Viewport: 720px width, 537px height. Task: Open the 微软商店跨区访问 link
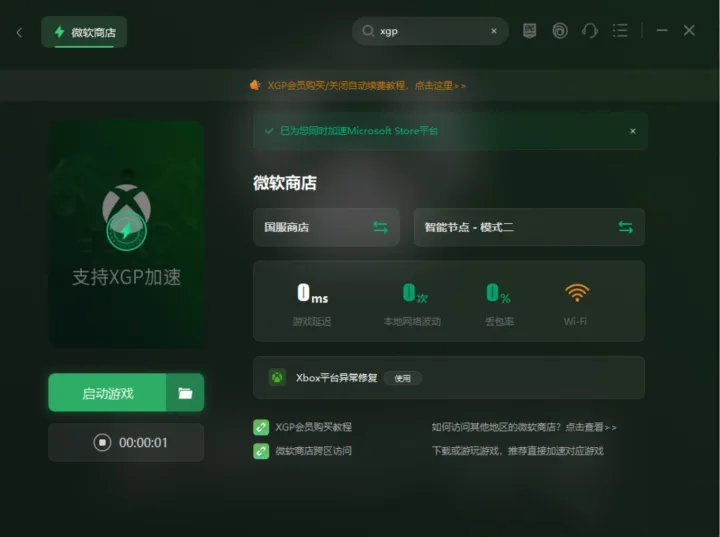tap(313, 451)
